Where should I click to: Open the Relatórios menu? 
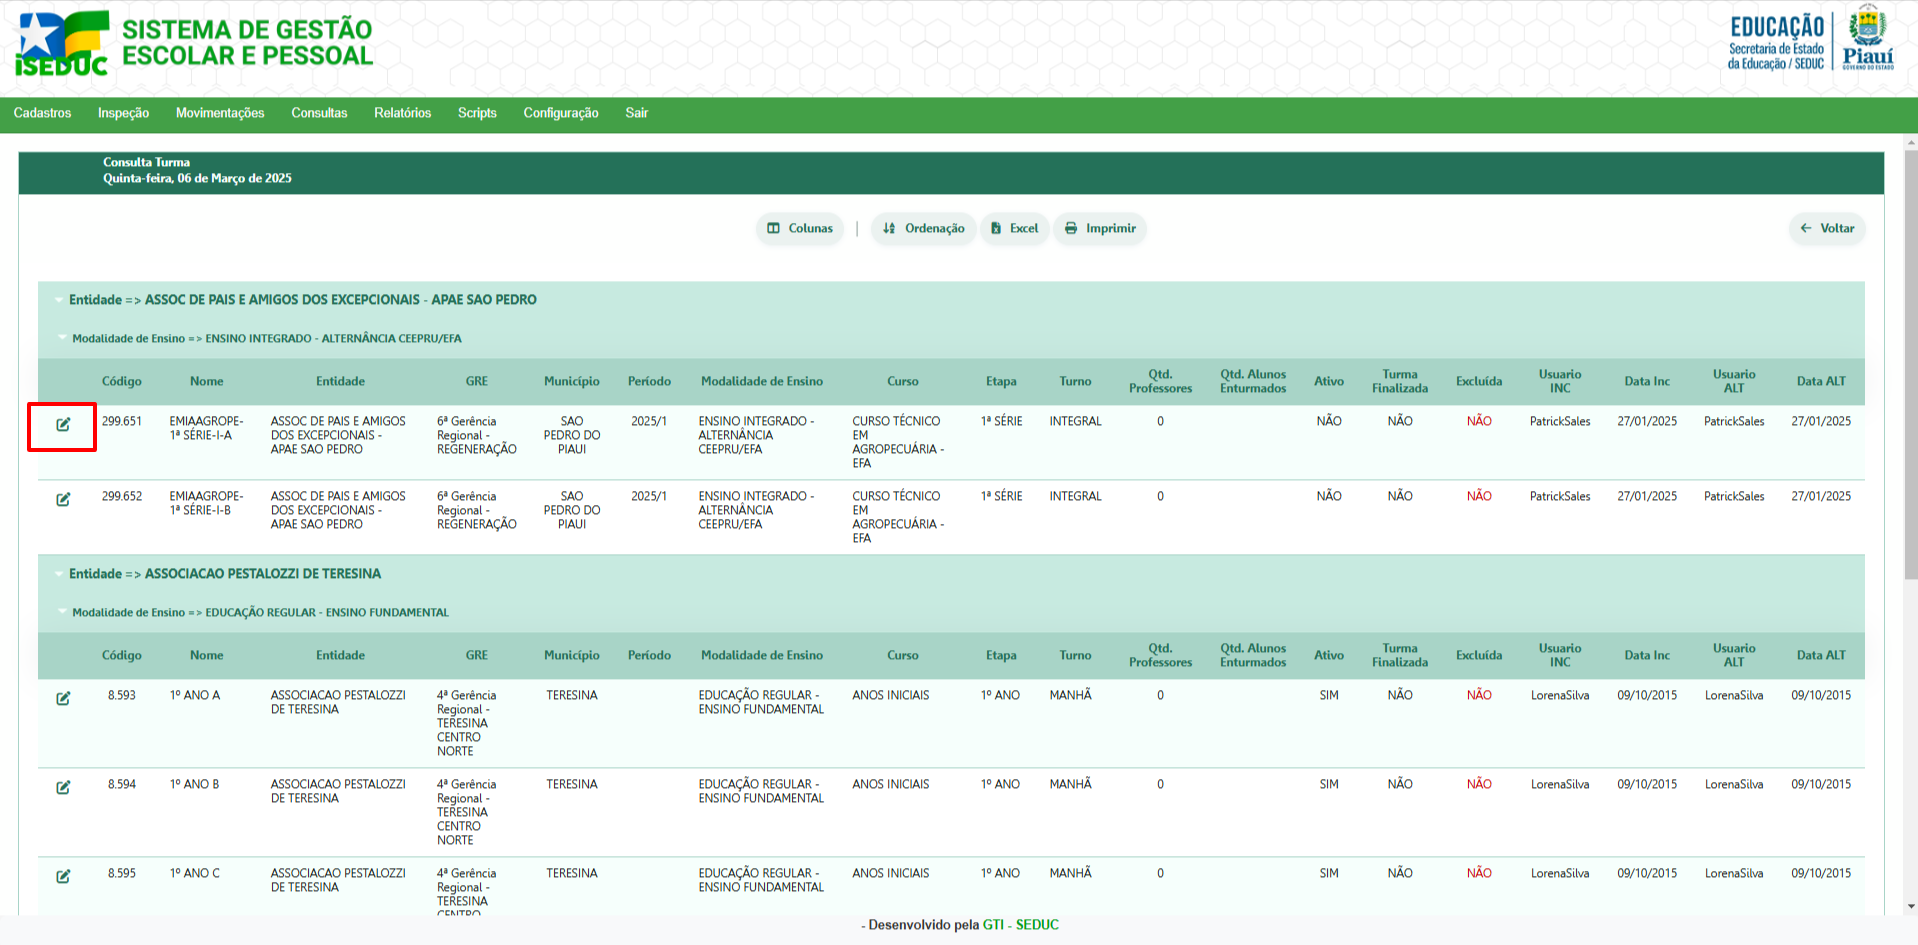pos(402,113)
